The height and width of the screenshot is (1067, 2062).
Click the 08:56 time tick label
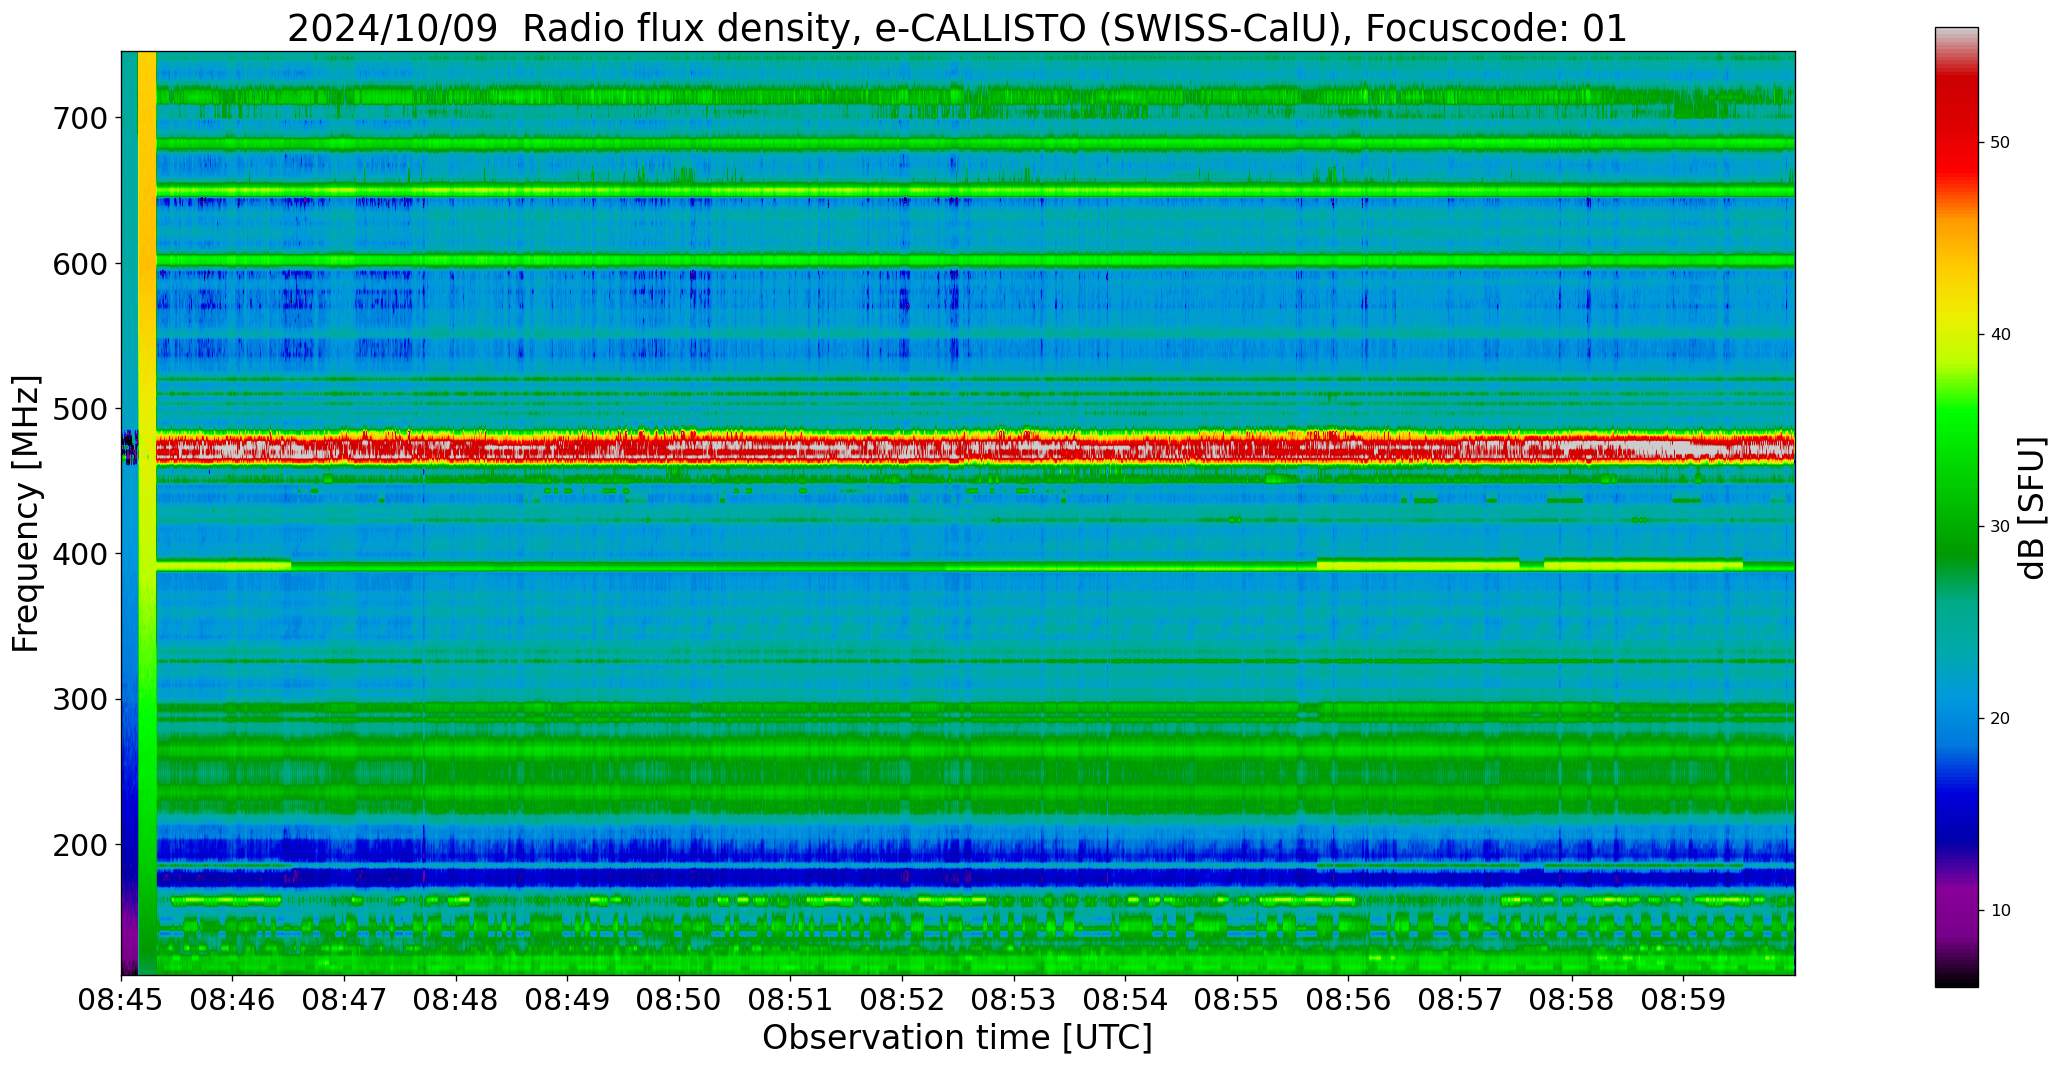[1349, 1001]
